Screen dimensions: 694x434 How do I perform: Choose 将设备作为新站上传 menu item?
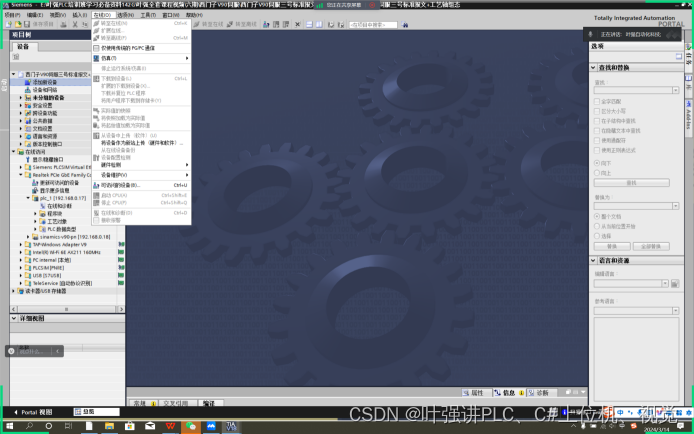click(x=141, y=143)
